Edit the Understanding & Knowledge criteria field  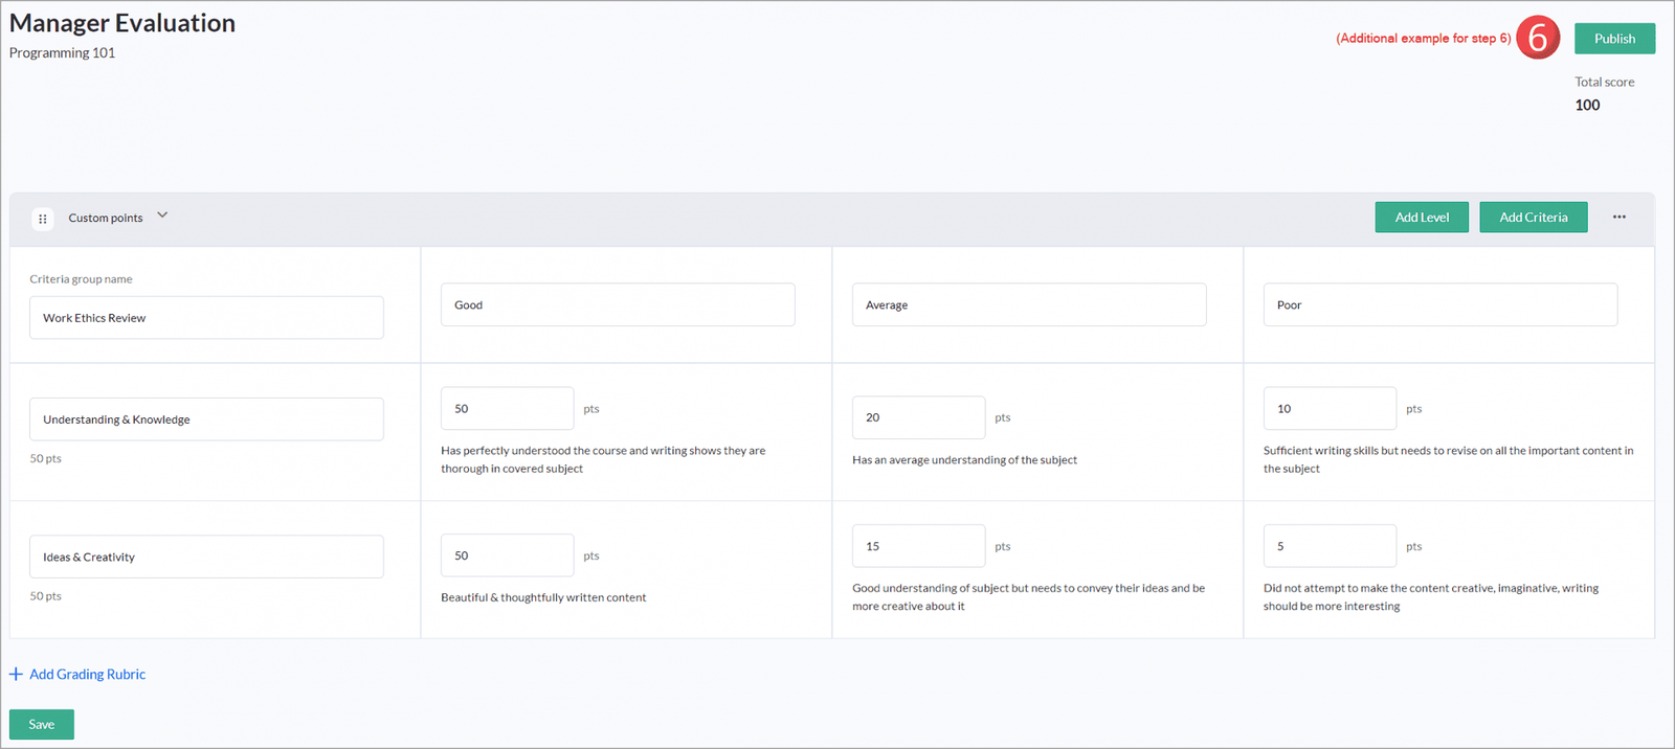click(206, 420)
